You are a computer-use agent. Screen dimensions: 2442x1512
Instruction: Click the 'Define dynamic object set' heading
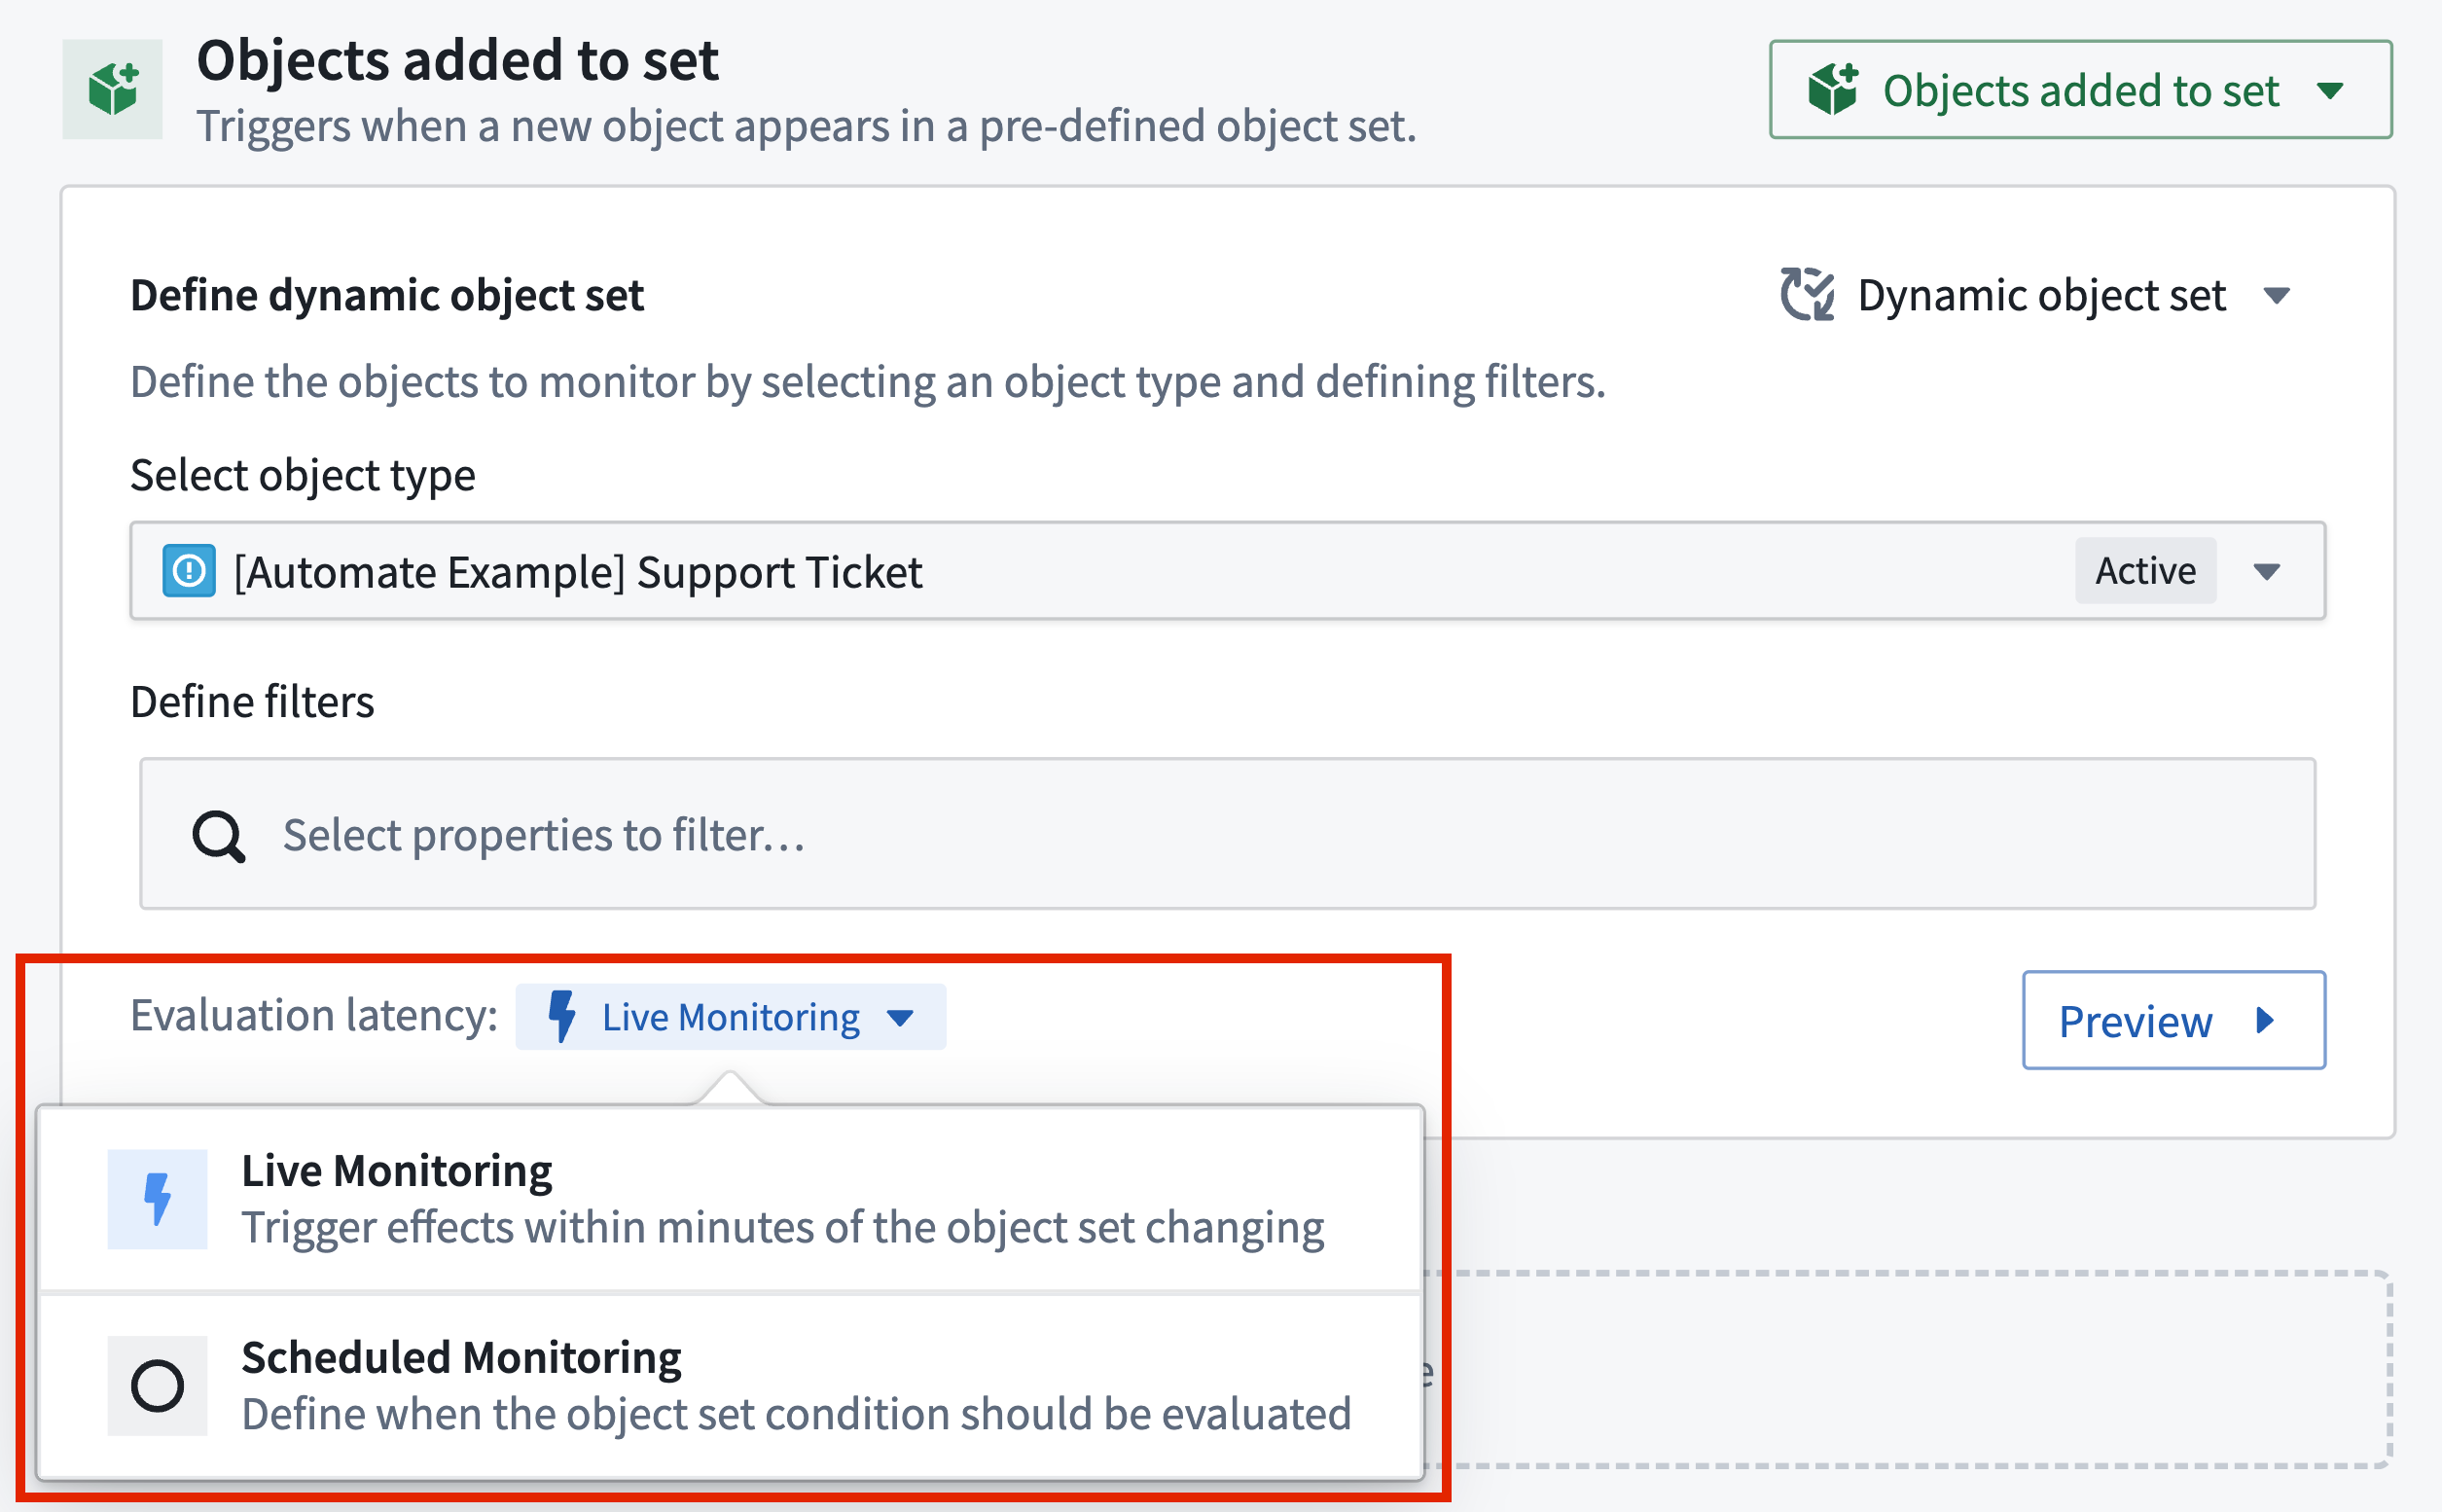click(x=387, y=295)
